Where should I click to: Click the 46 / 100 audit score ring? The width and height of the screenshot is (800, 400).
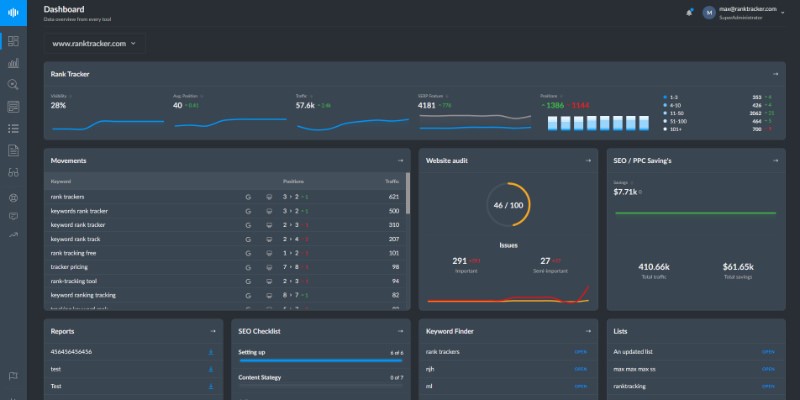[508, 205]
